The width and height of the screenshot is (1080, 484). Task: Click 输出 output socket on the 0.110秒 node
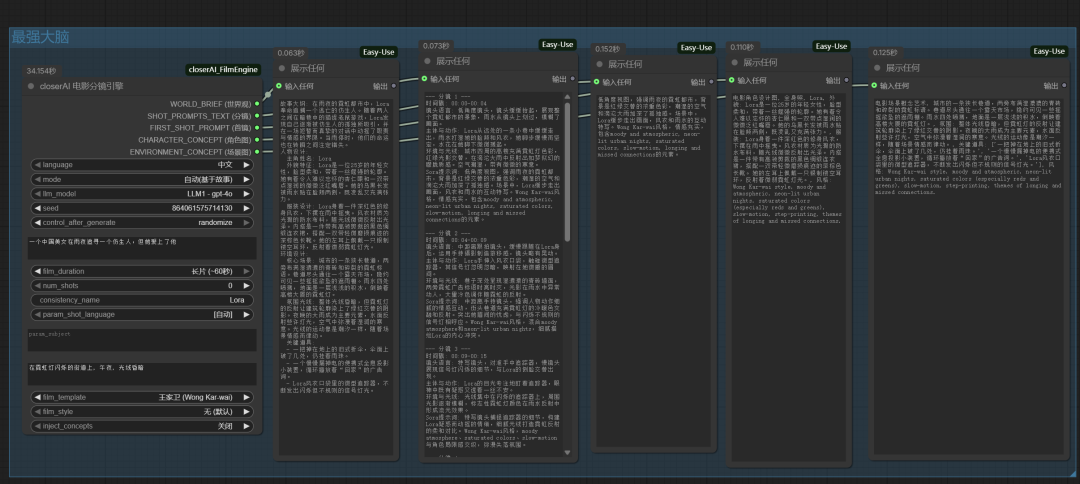click(x=848, y=80)
